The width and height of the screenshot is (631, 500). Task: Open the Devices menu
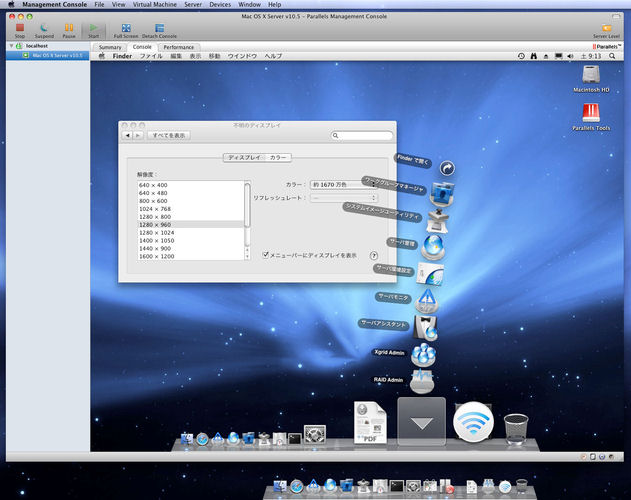(x=220, y=4)
